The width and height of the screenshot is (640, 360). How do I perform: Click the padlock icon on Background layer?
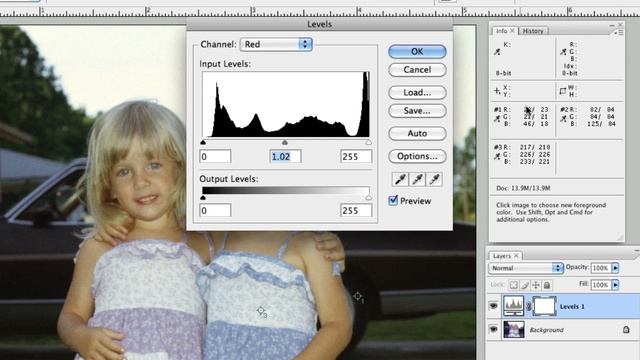(626, 329)
